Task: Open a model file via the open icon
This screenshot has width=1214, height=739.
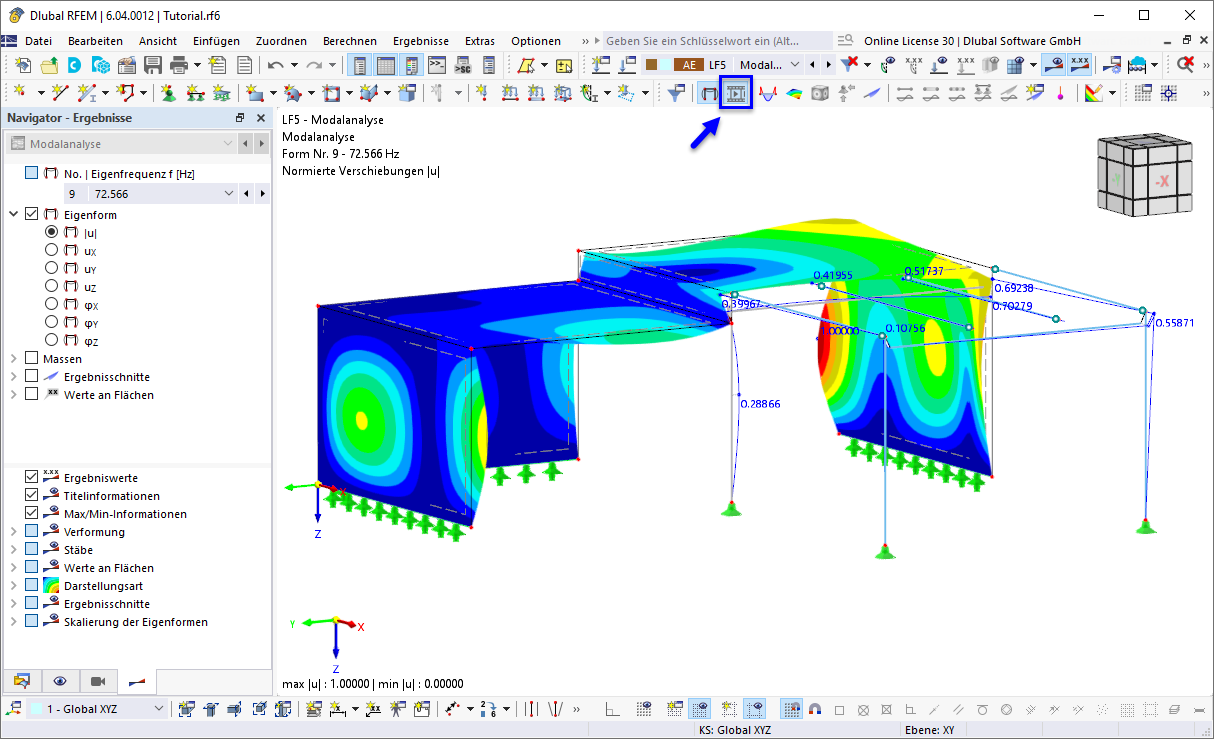Action: 47,63
